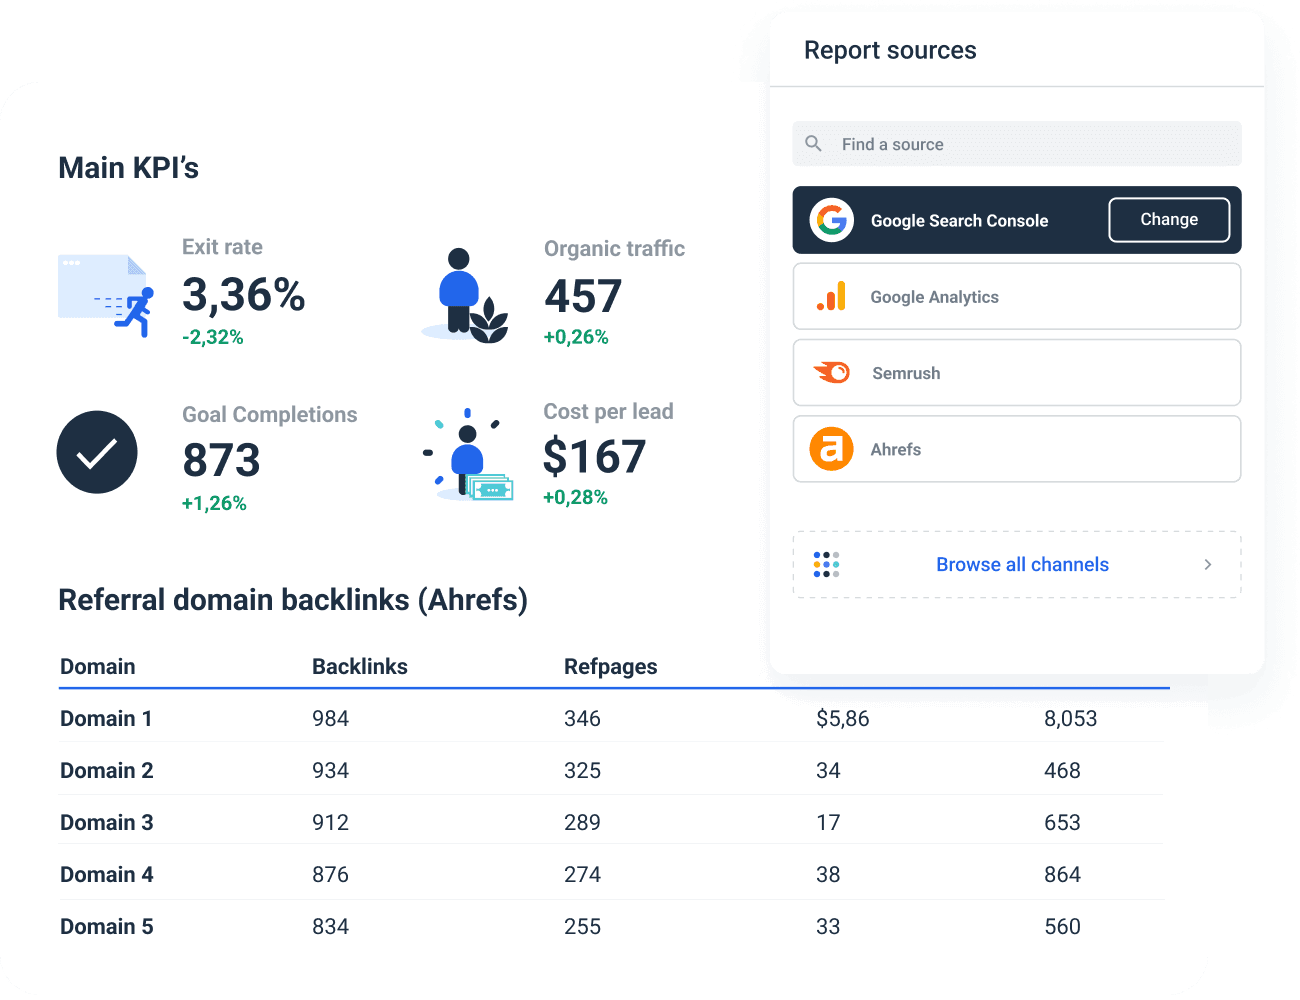Click the Backlinks column header
Image resolution: width=1300 pixels, height=1000 pixels.
359,666
